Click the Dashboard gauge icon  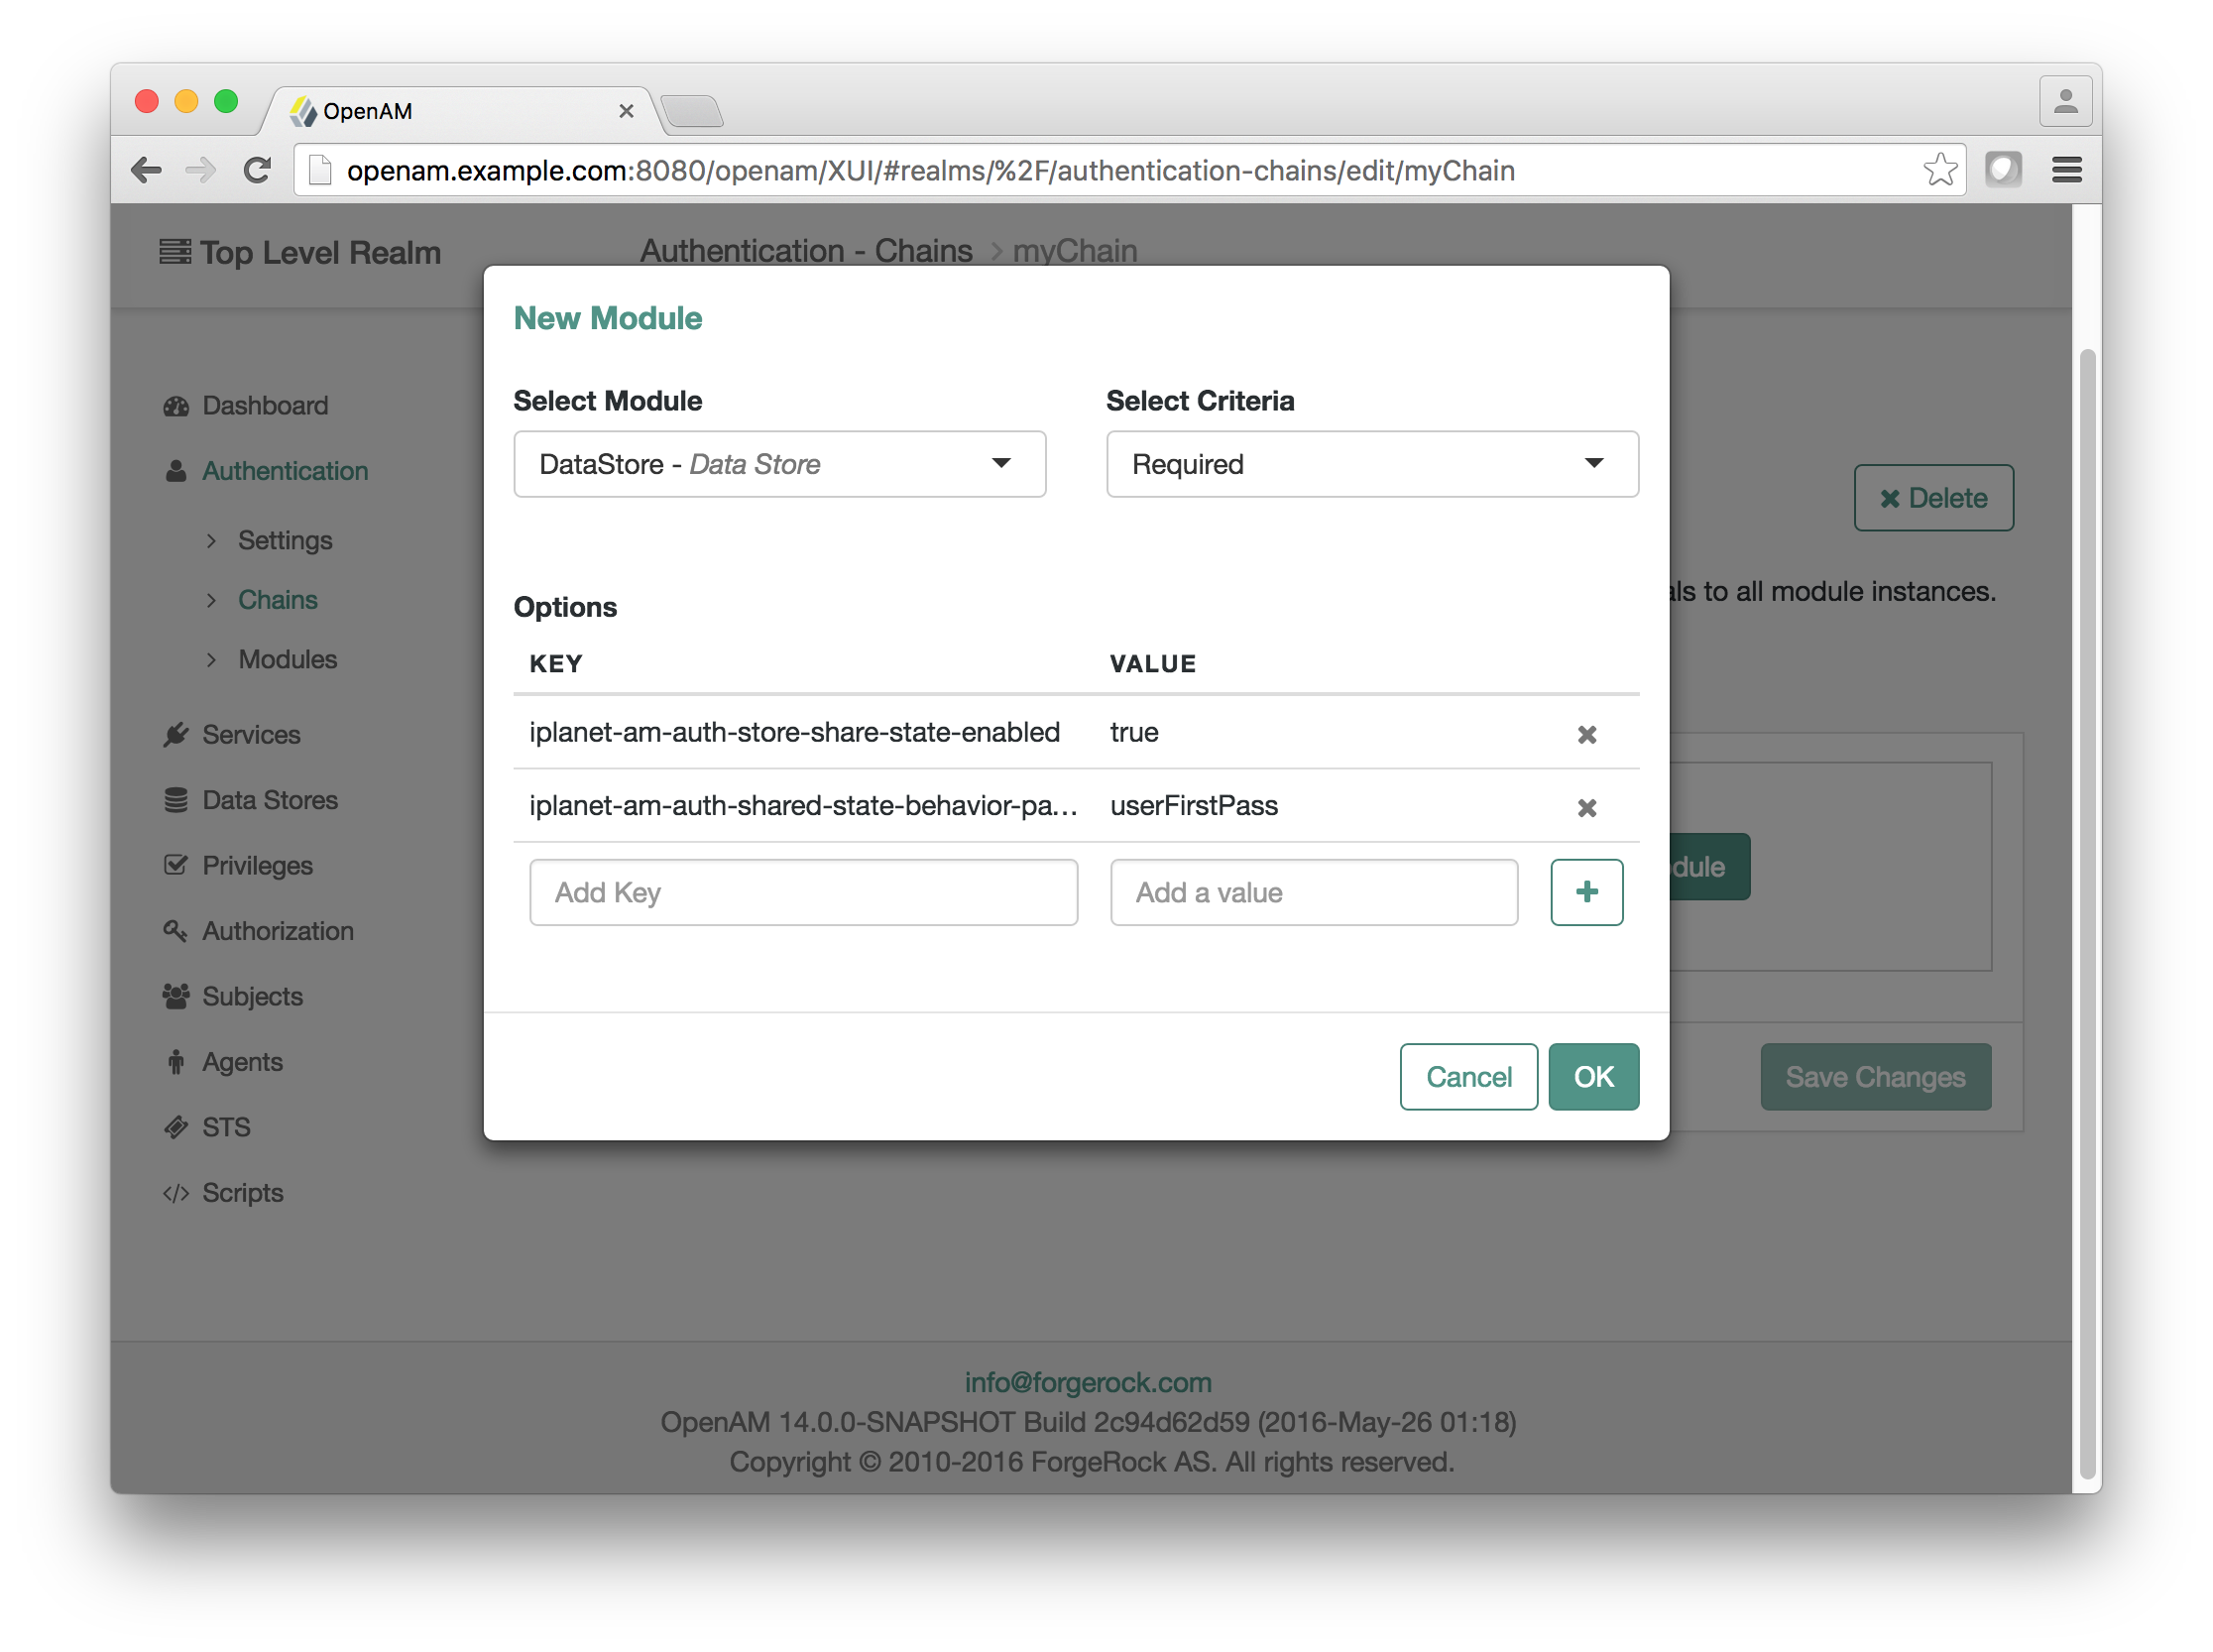[x=176, y=406]
